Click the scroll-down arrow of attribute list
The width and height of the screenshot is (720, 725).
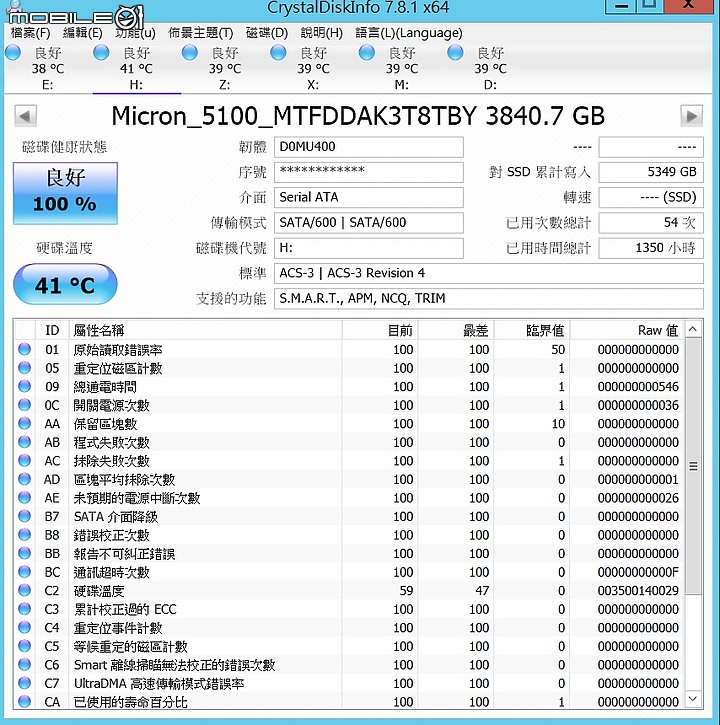pos(693,698)
